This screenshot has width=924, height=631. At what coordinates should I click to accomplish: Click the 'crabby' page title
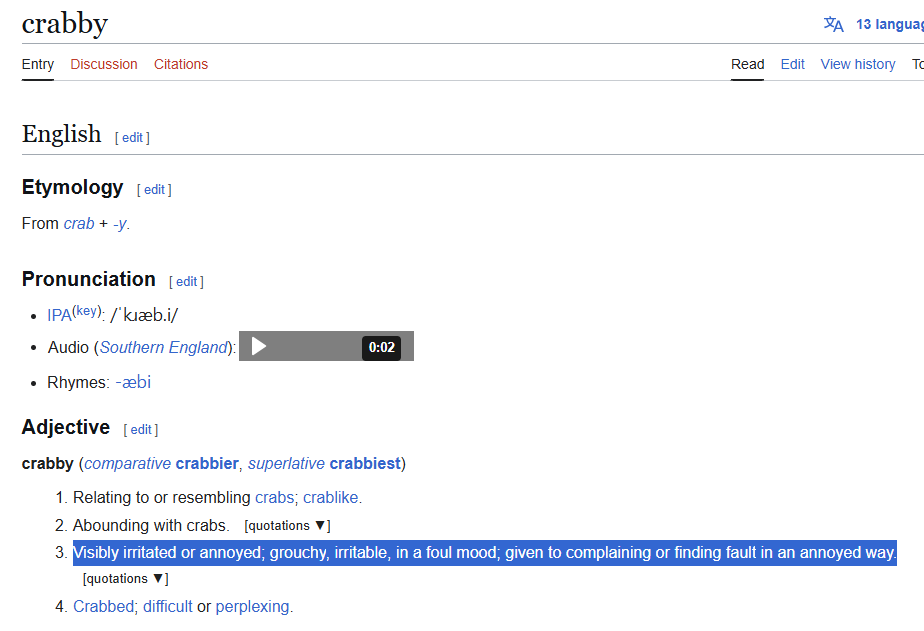pyautogui.click(x=65, y=24)
